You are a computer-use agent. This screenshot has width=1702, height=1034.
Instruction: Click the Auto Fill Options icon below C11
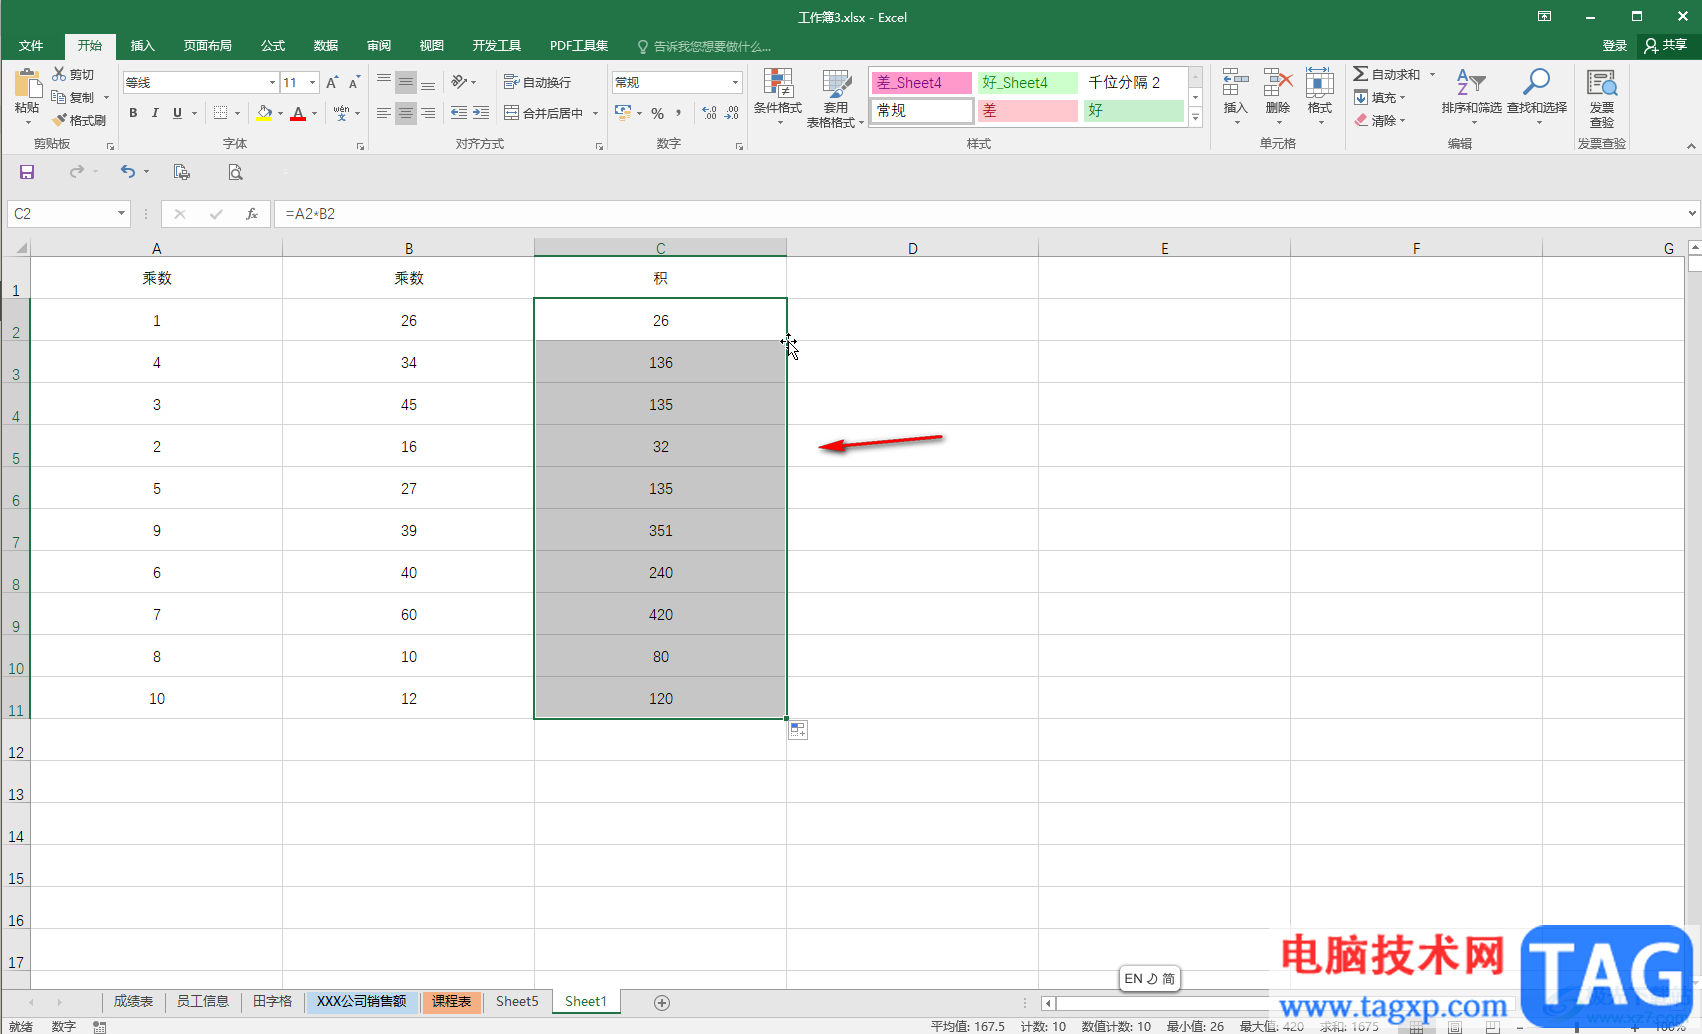[798, 730]
